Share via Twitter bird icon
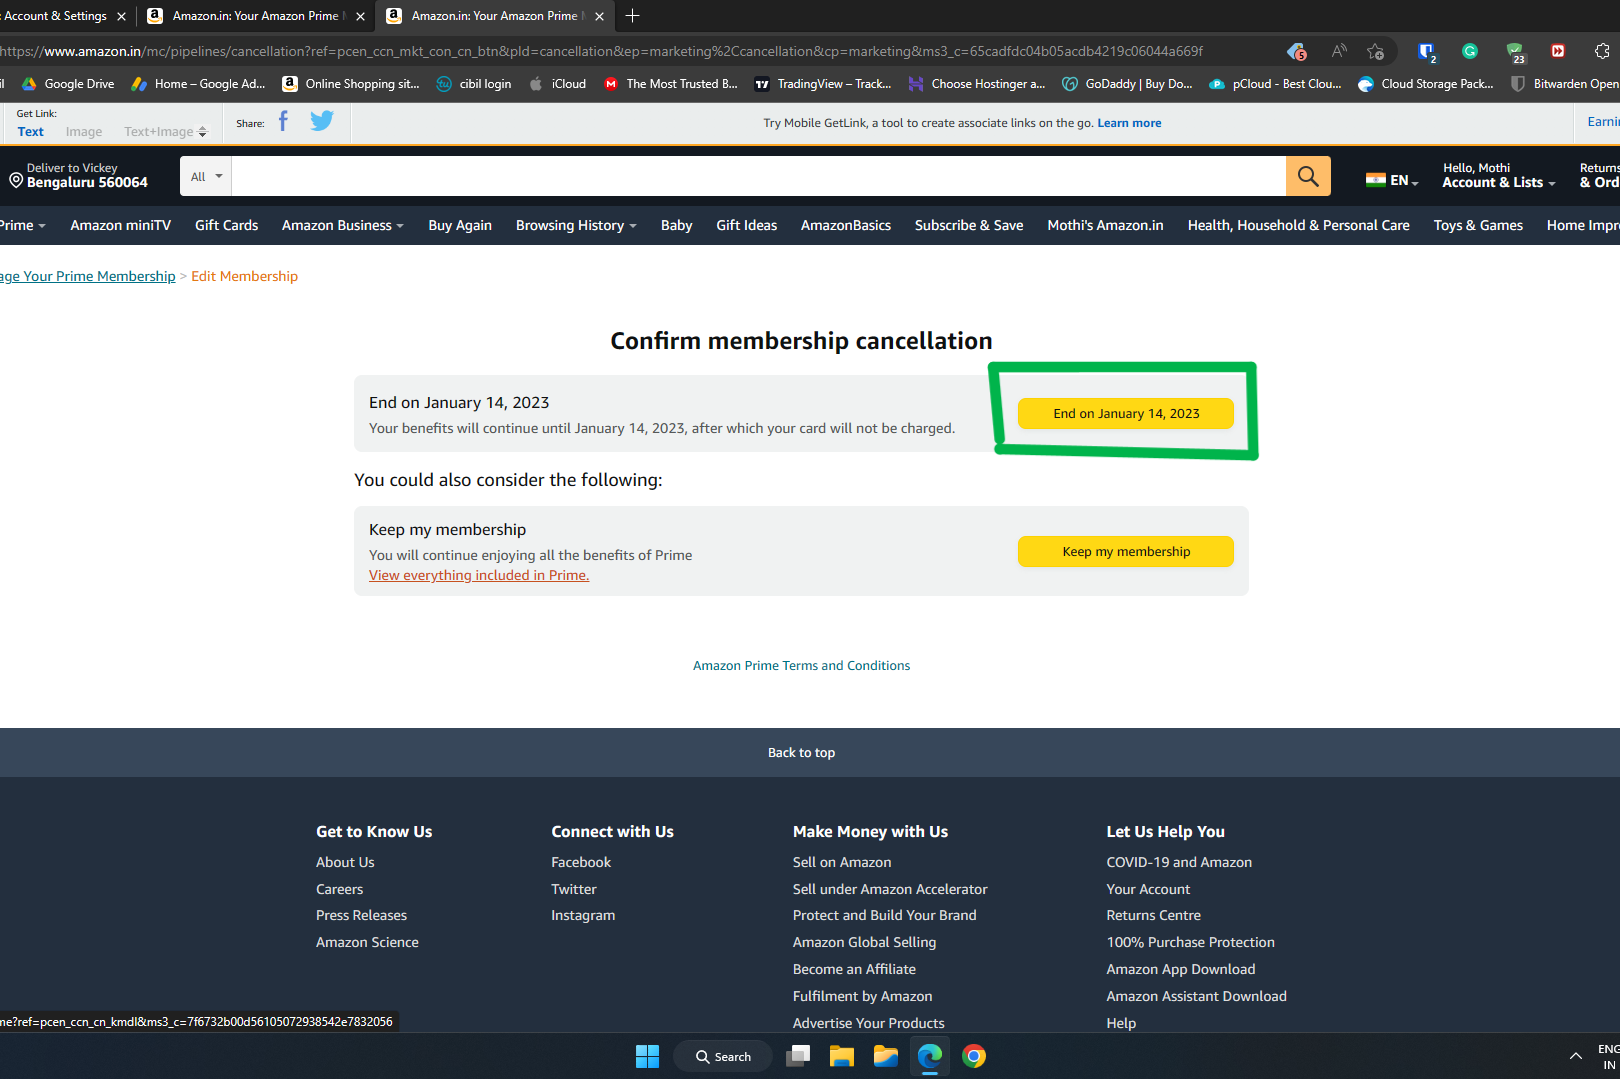The width and height of the screenshot is (1620, 1079). coord(322,121)
